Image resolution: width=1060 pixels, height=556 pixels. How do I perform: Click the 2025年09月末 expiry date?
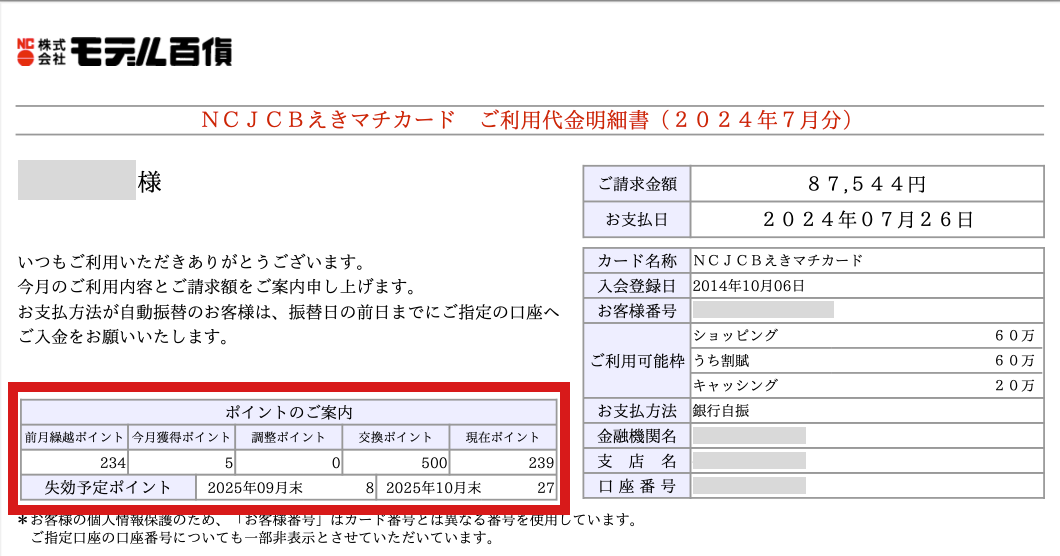255,488
